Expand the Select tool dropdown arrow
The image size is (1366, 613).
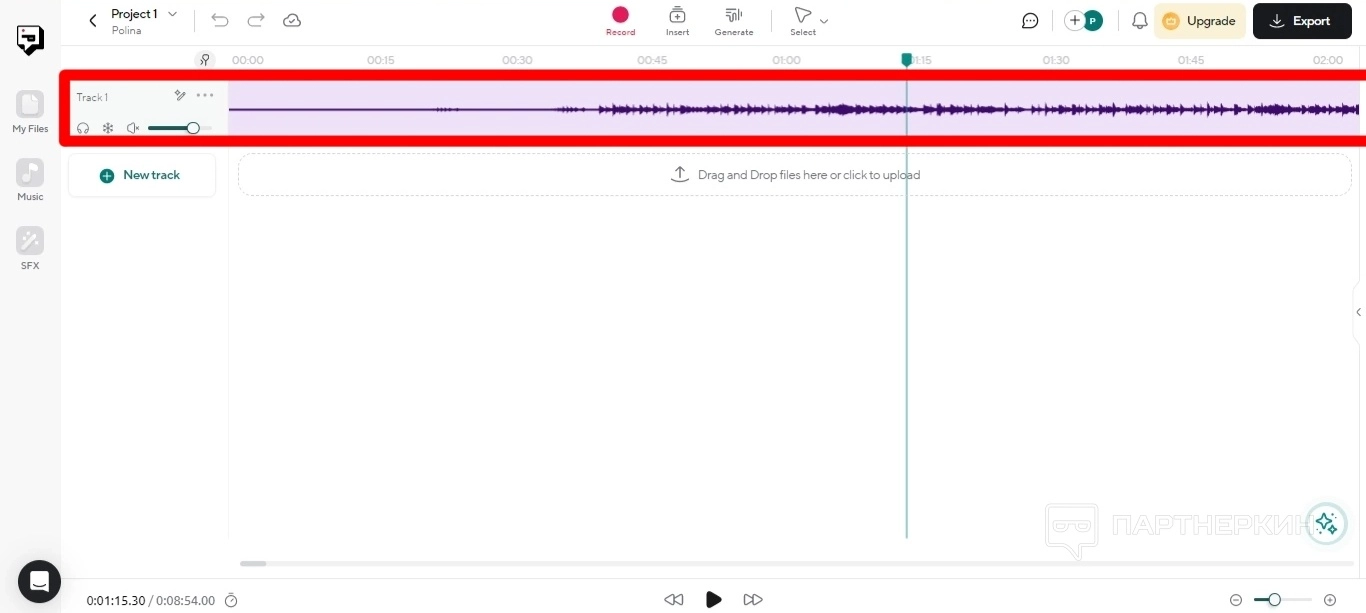[x=824, y=21]
